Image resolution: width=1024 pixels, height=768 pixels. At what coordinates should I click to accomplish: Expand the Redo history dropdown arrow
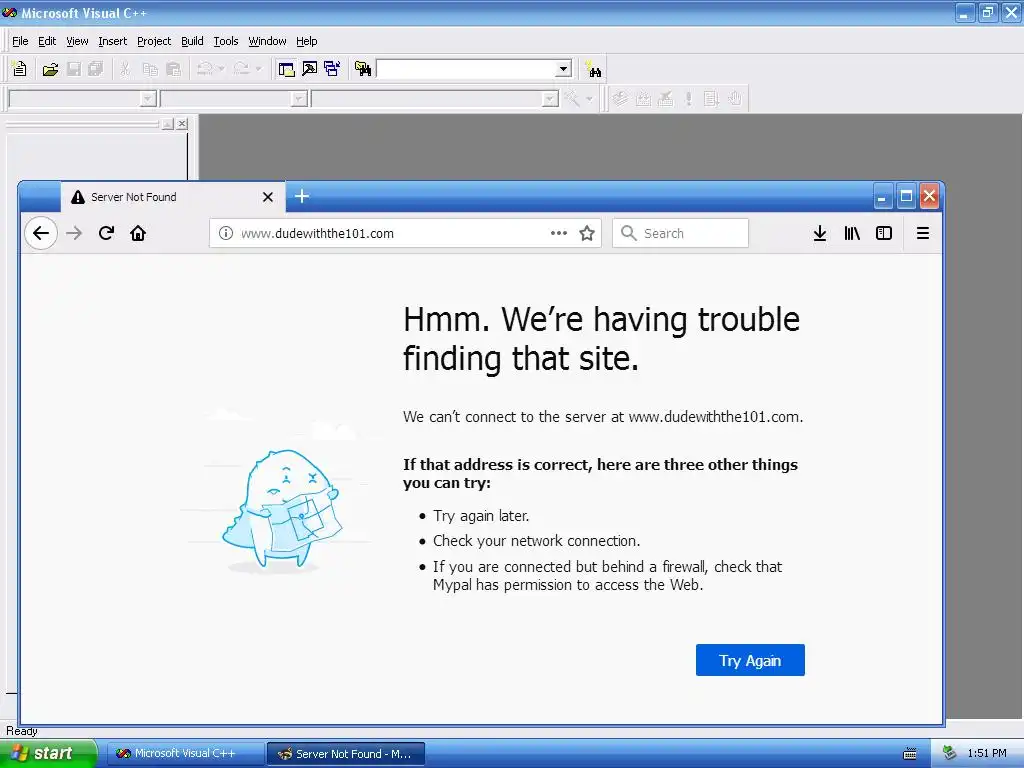pyautogui.click(x=258, y=69)
